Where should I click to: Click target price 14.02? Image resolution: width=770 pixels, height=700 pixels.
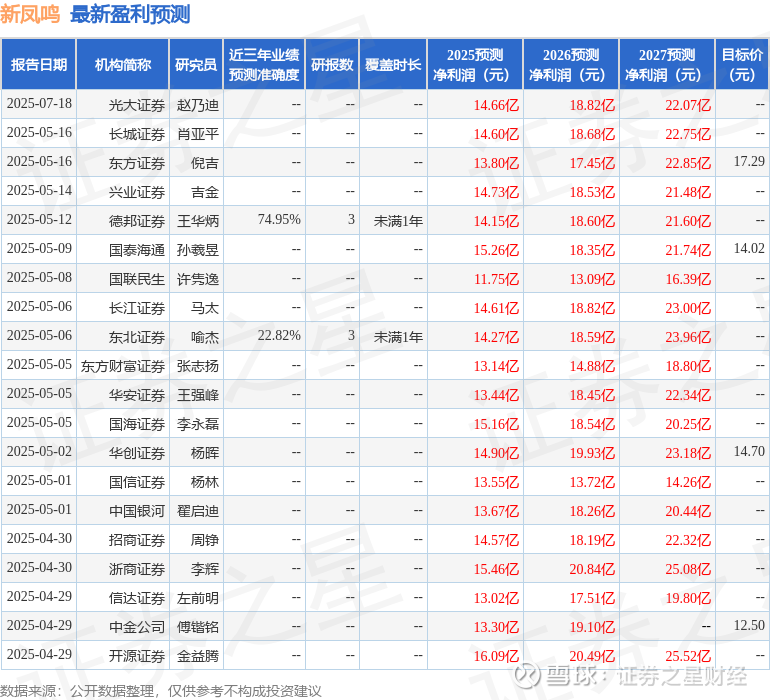749,248
